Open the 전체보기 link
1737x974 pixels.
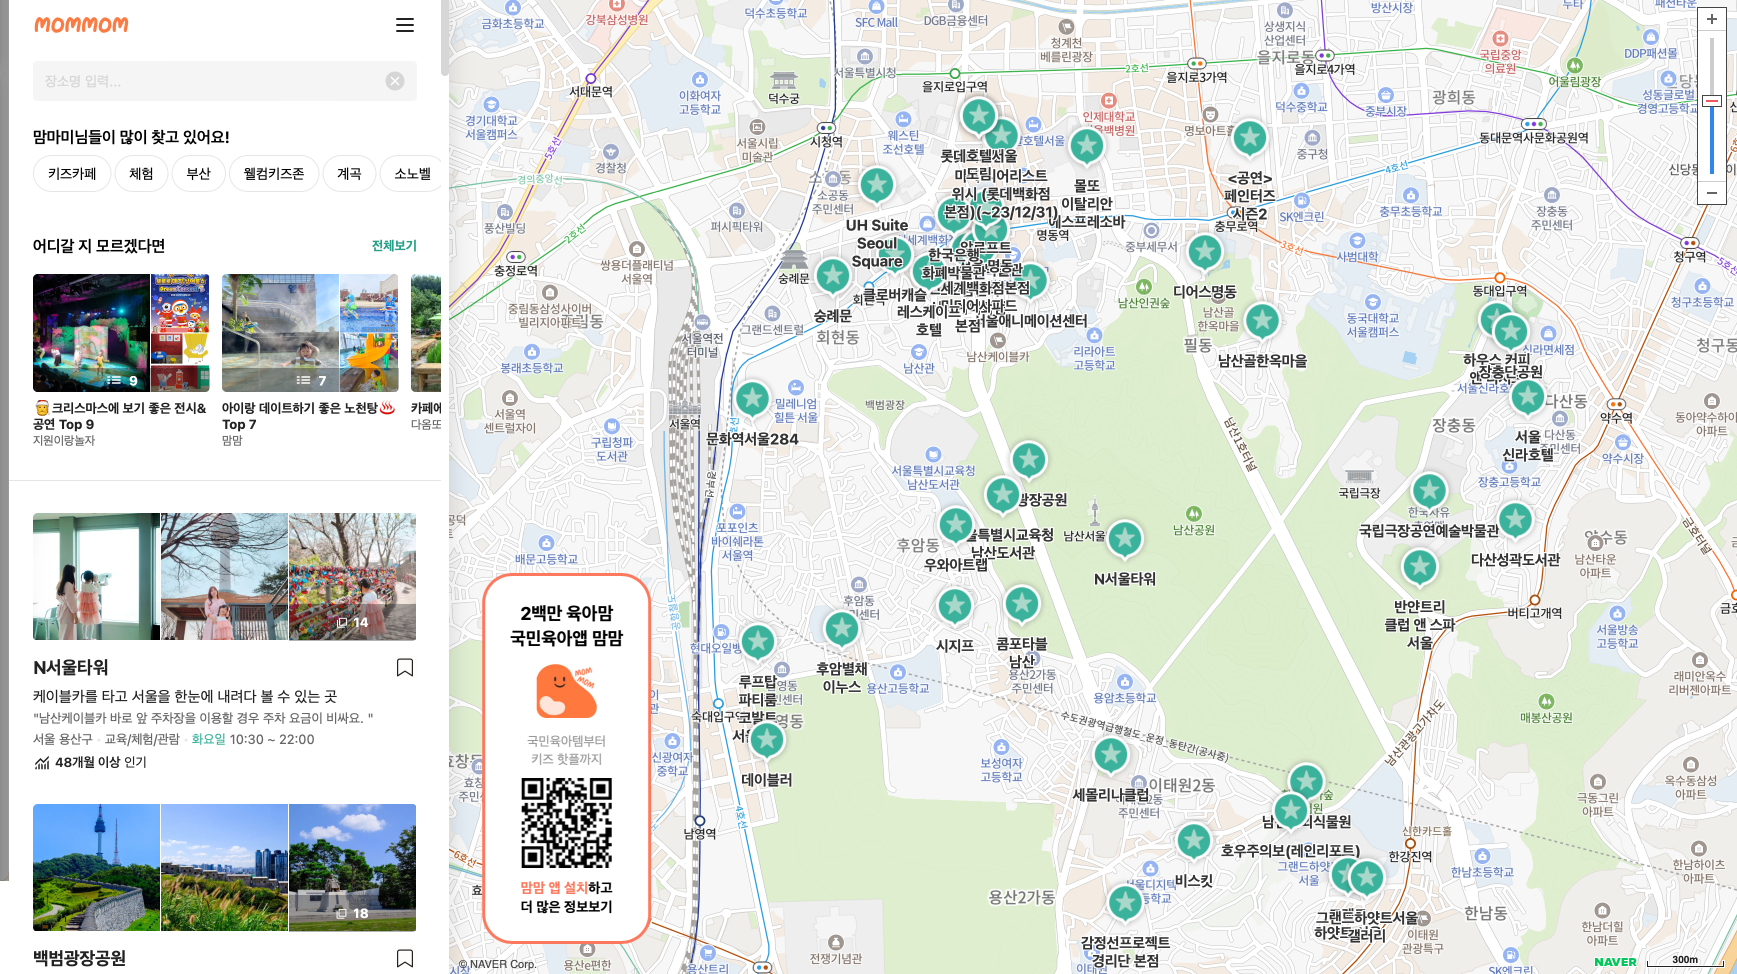394,245
